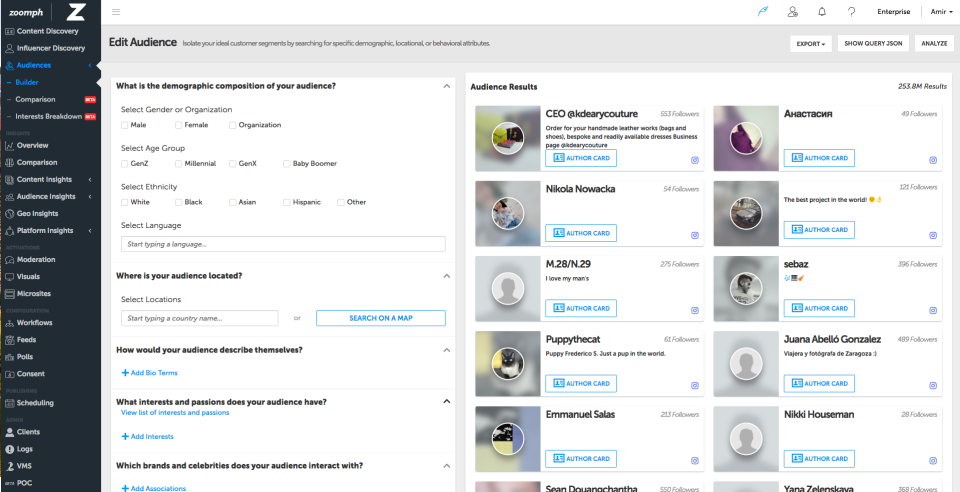Image resolution: width=960 pixels, height=492 pixels.
Task: Collapse the demographic composition section
Action: tap(446, 86)
